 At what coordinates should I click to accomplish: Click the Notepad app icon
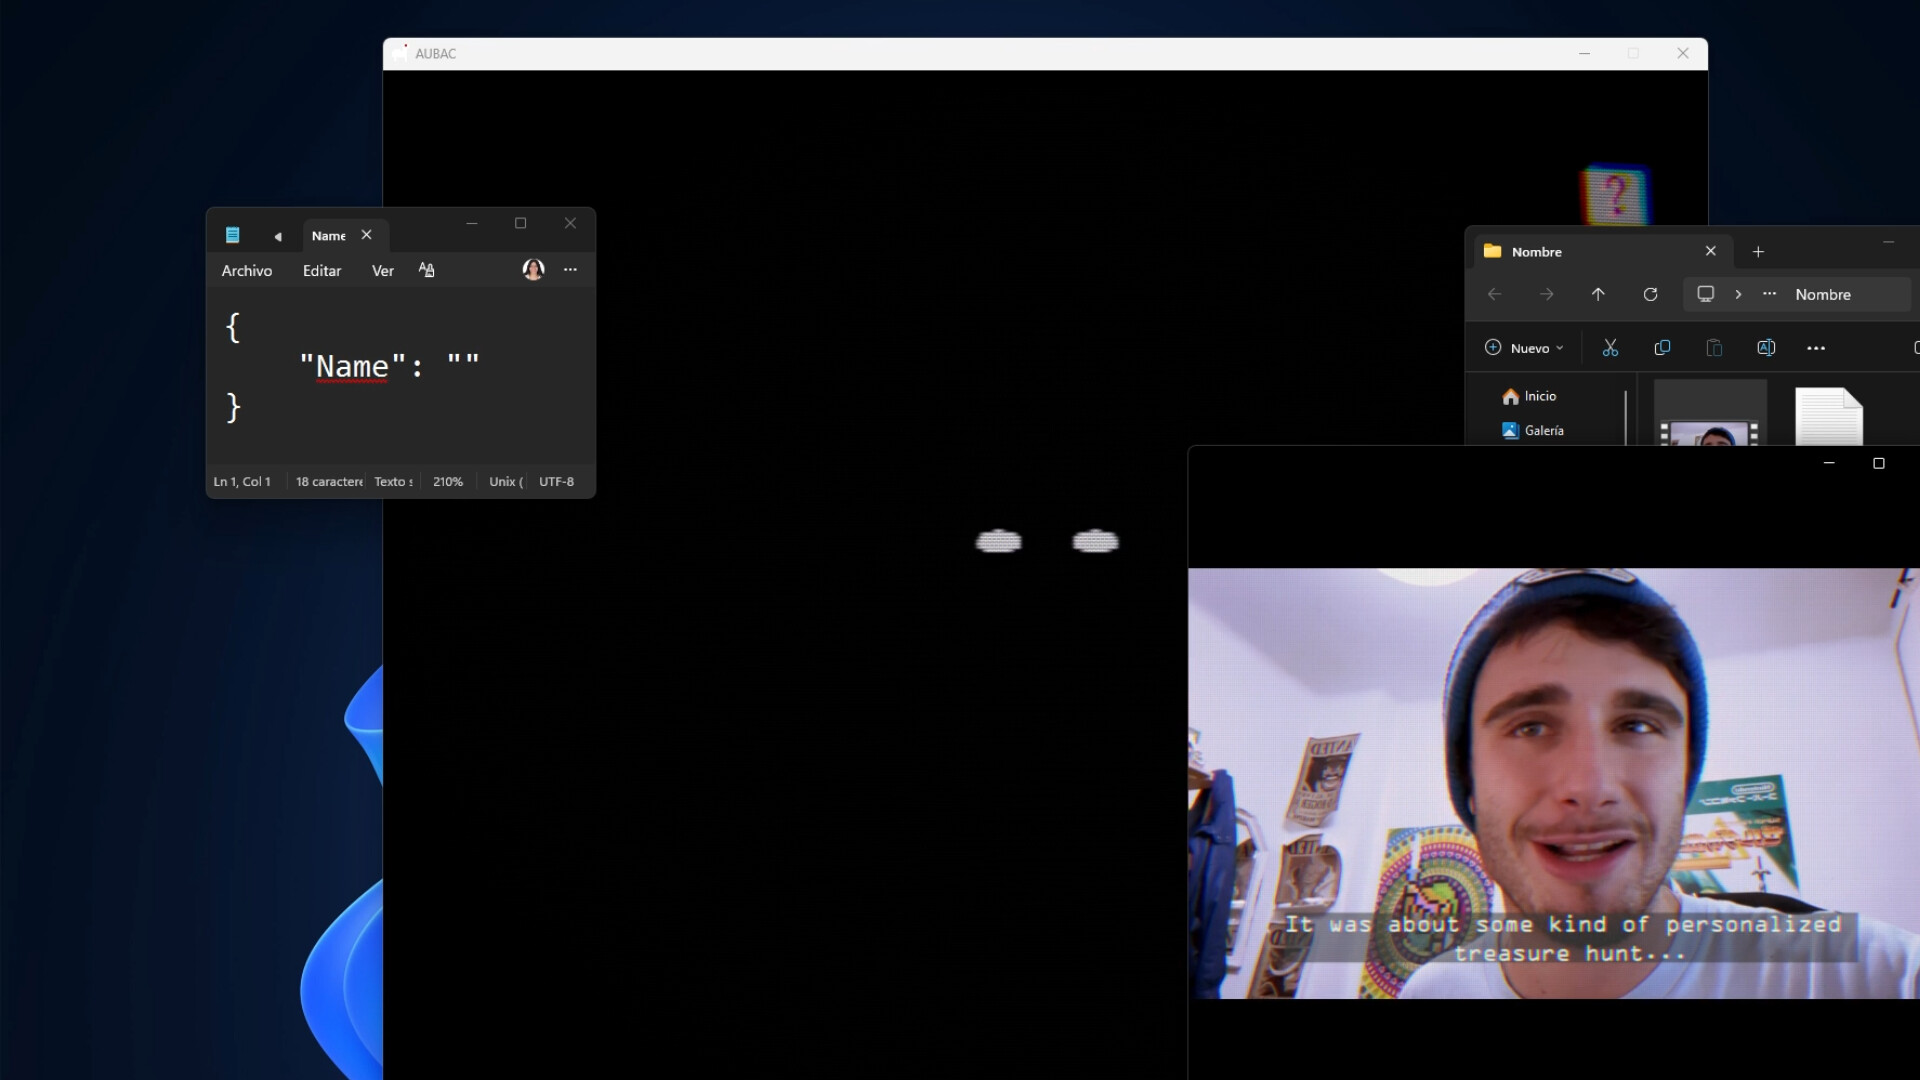pyautogui.click(x=232, y=235)
